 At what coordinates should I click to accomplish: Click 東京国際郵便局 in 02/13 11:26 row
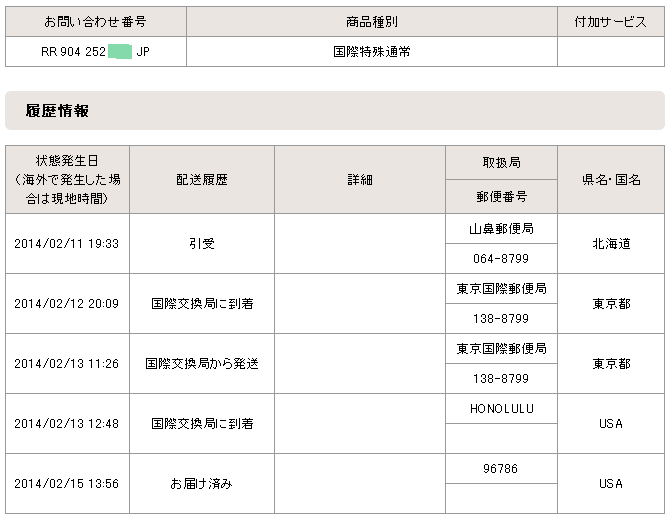tap(501, 349)
